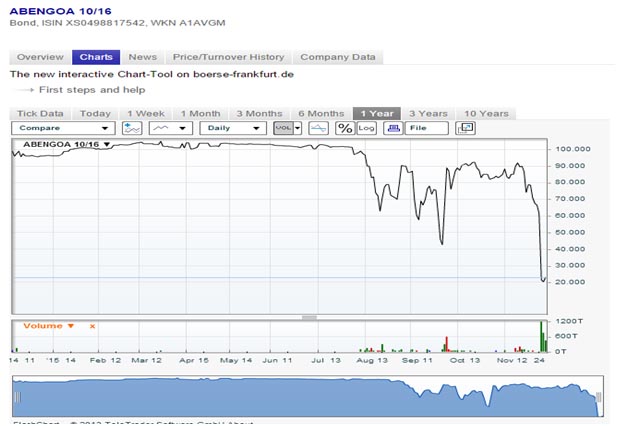
Task: Select the Today time range
Action: (95, 114)
